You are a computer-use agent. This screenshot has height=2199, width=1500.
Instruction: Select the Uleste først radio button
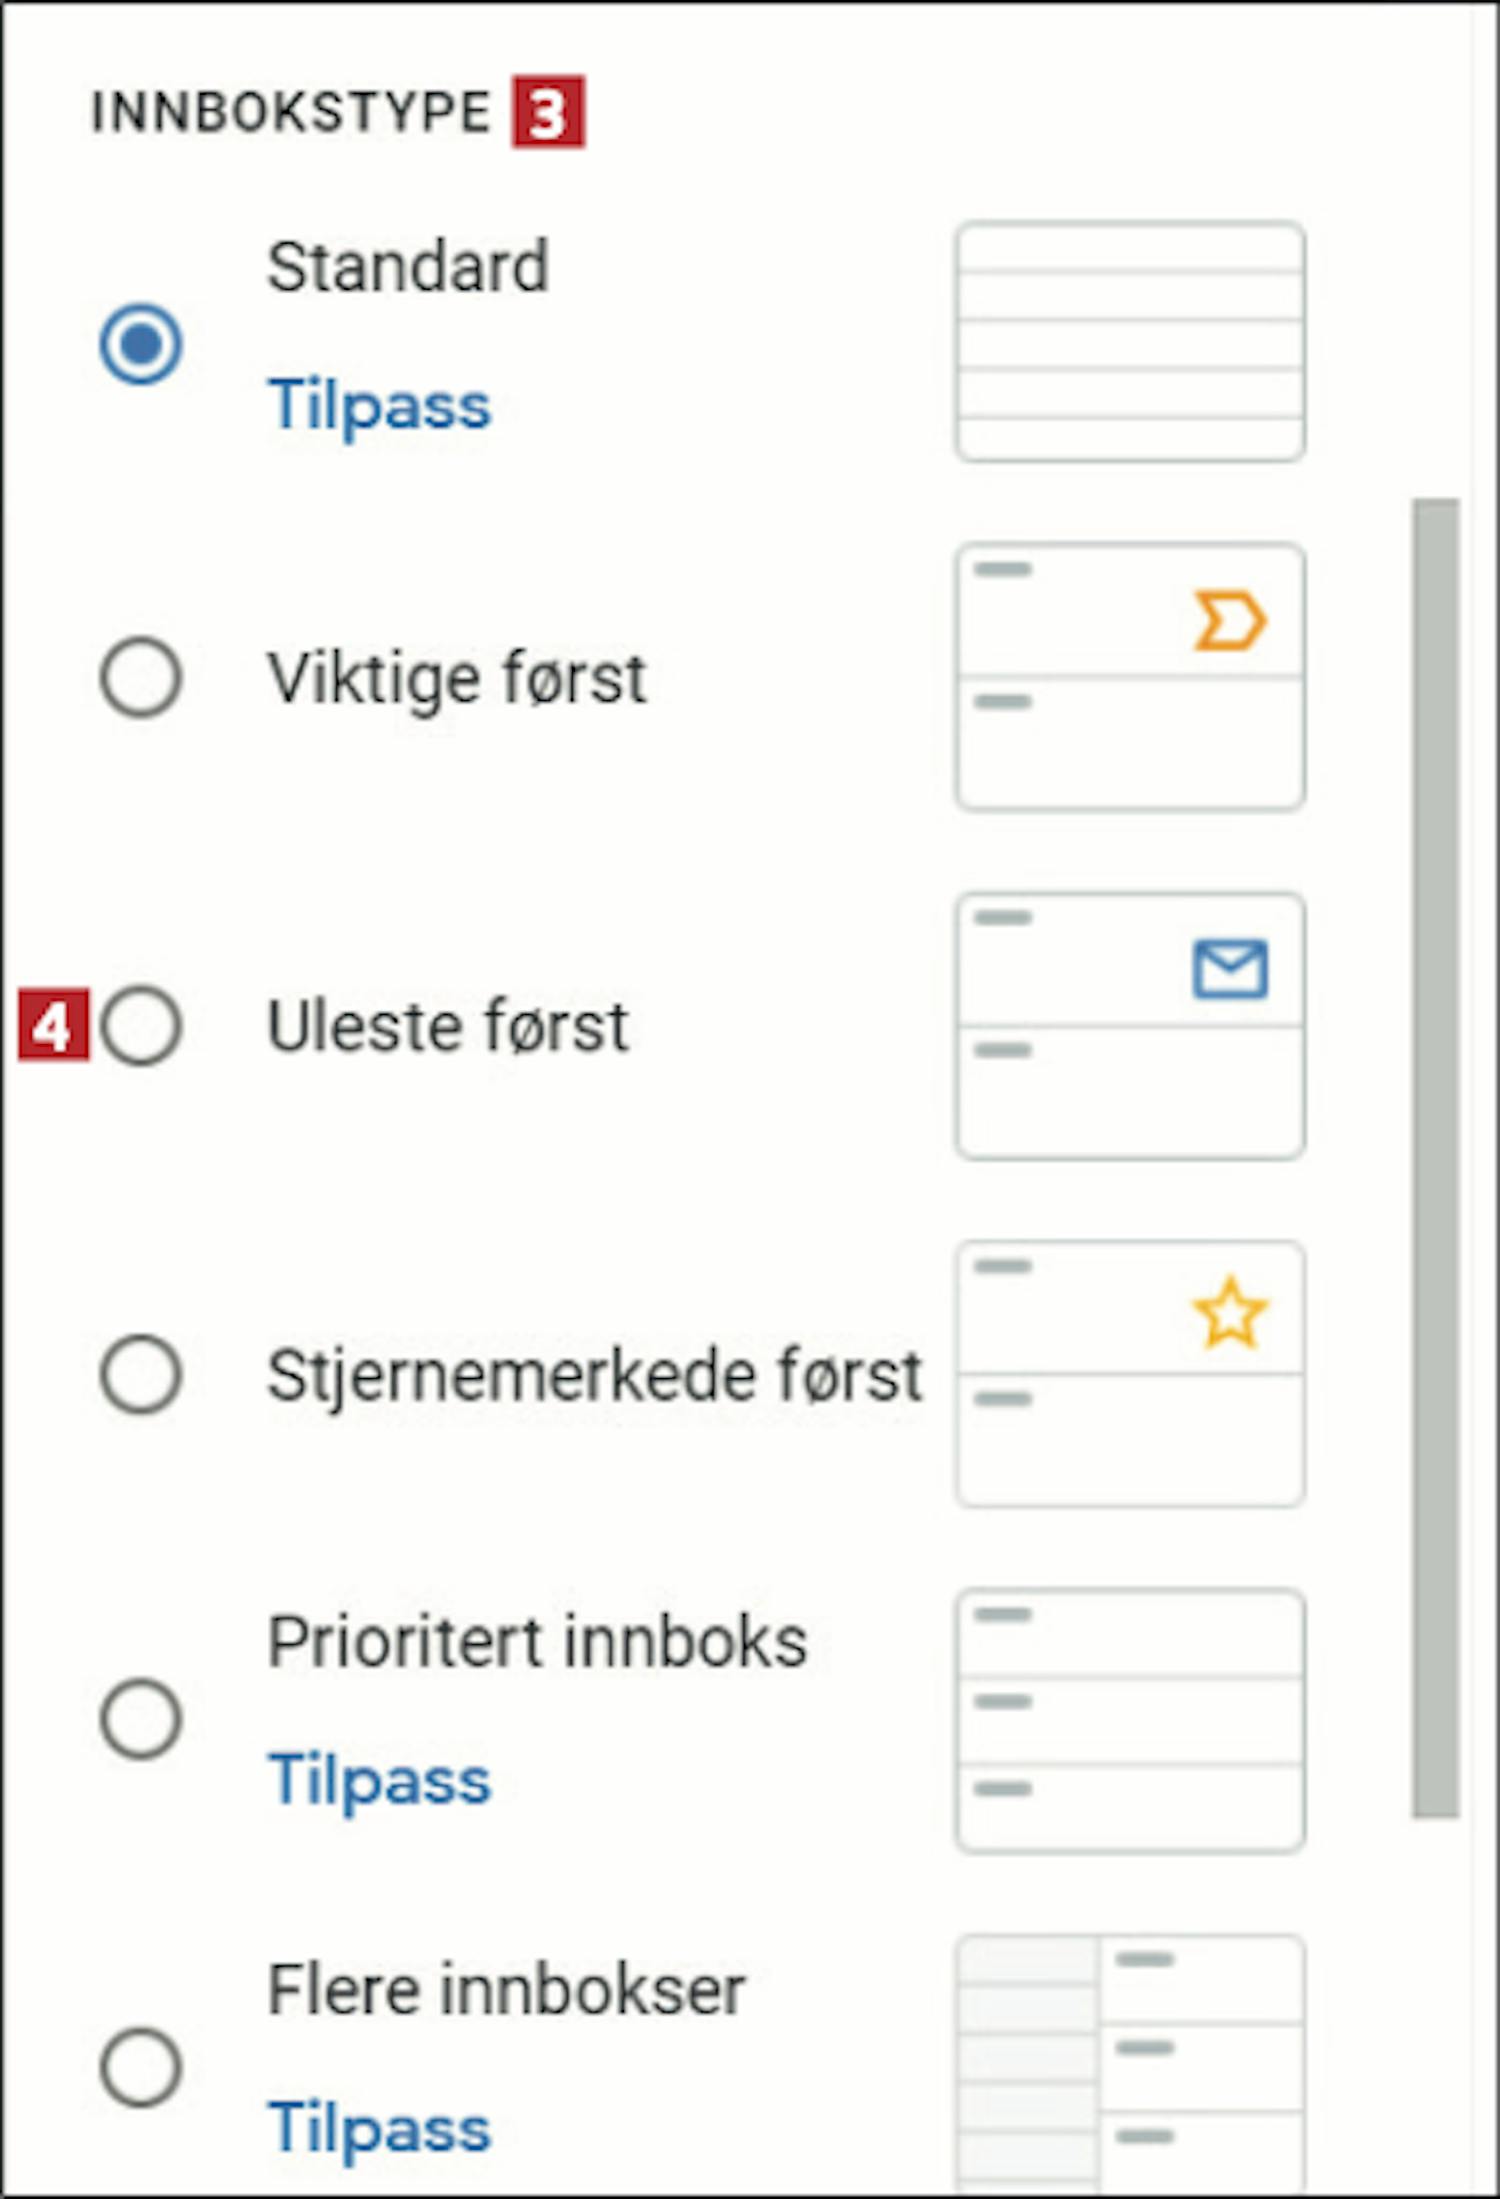141,1025
